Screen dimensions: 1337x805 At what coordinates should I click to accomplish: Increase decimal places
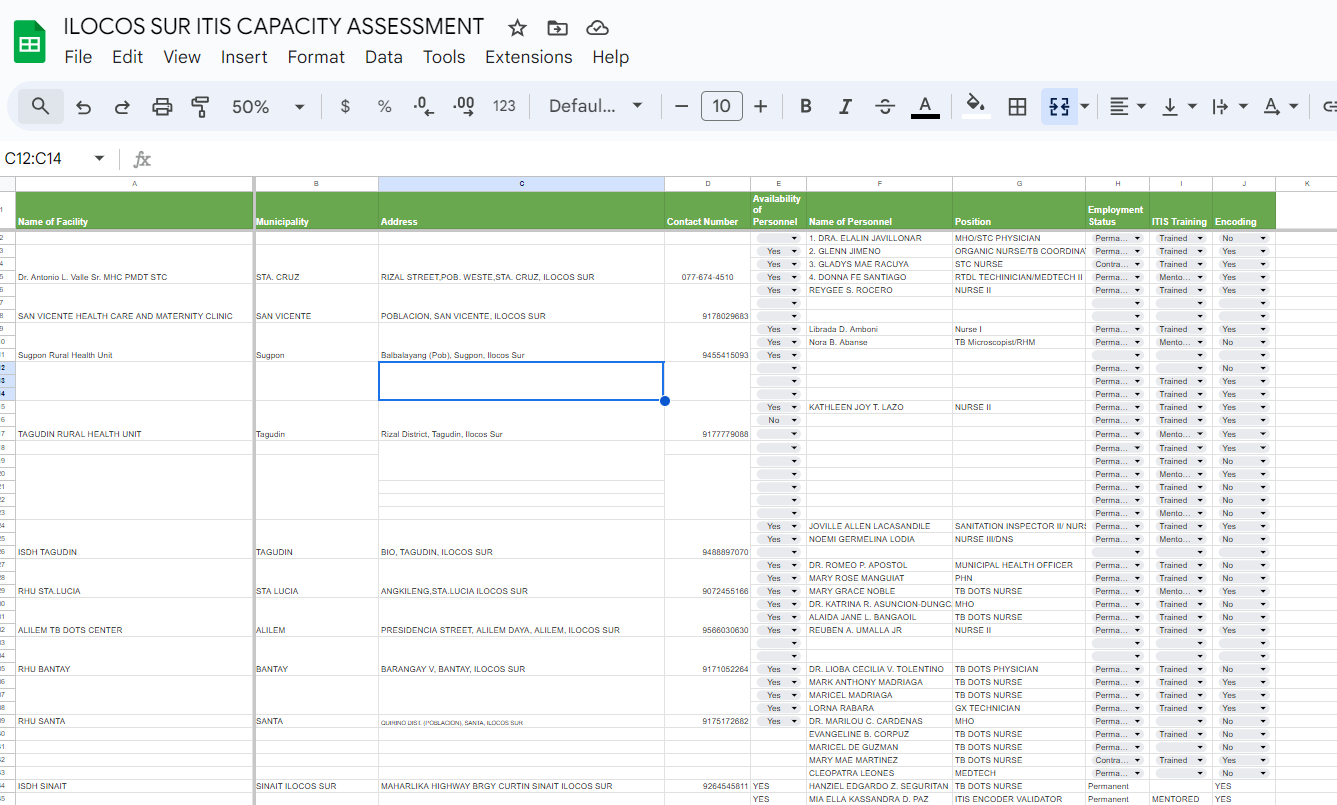pos(464,106)
